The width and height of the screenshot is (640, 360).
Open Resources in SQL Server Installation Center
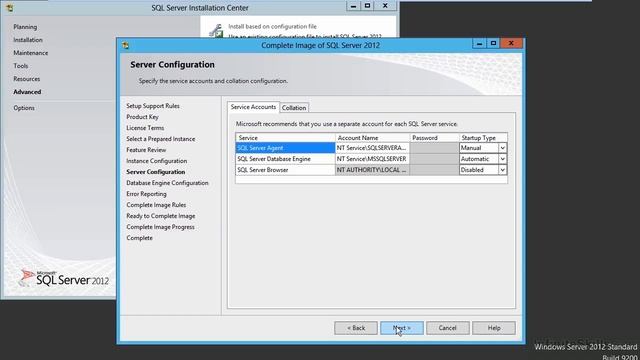pos(27,79)
